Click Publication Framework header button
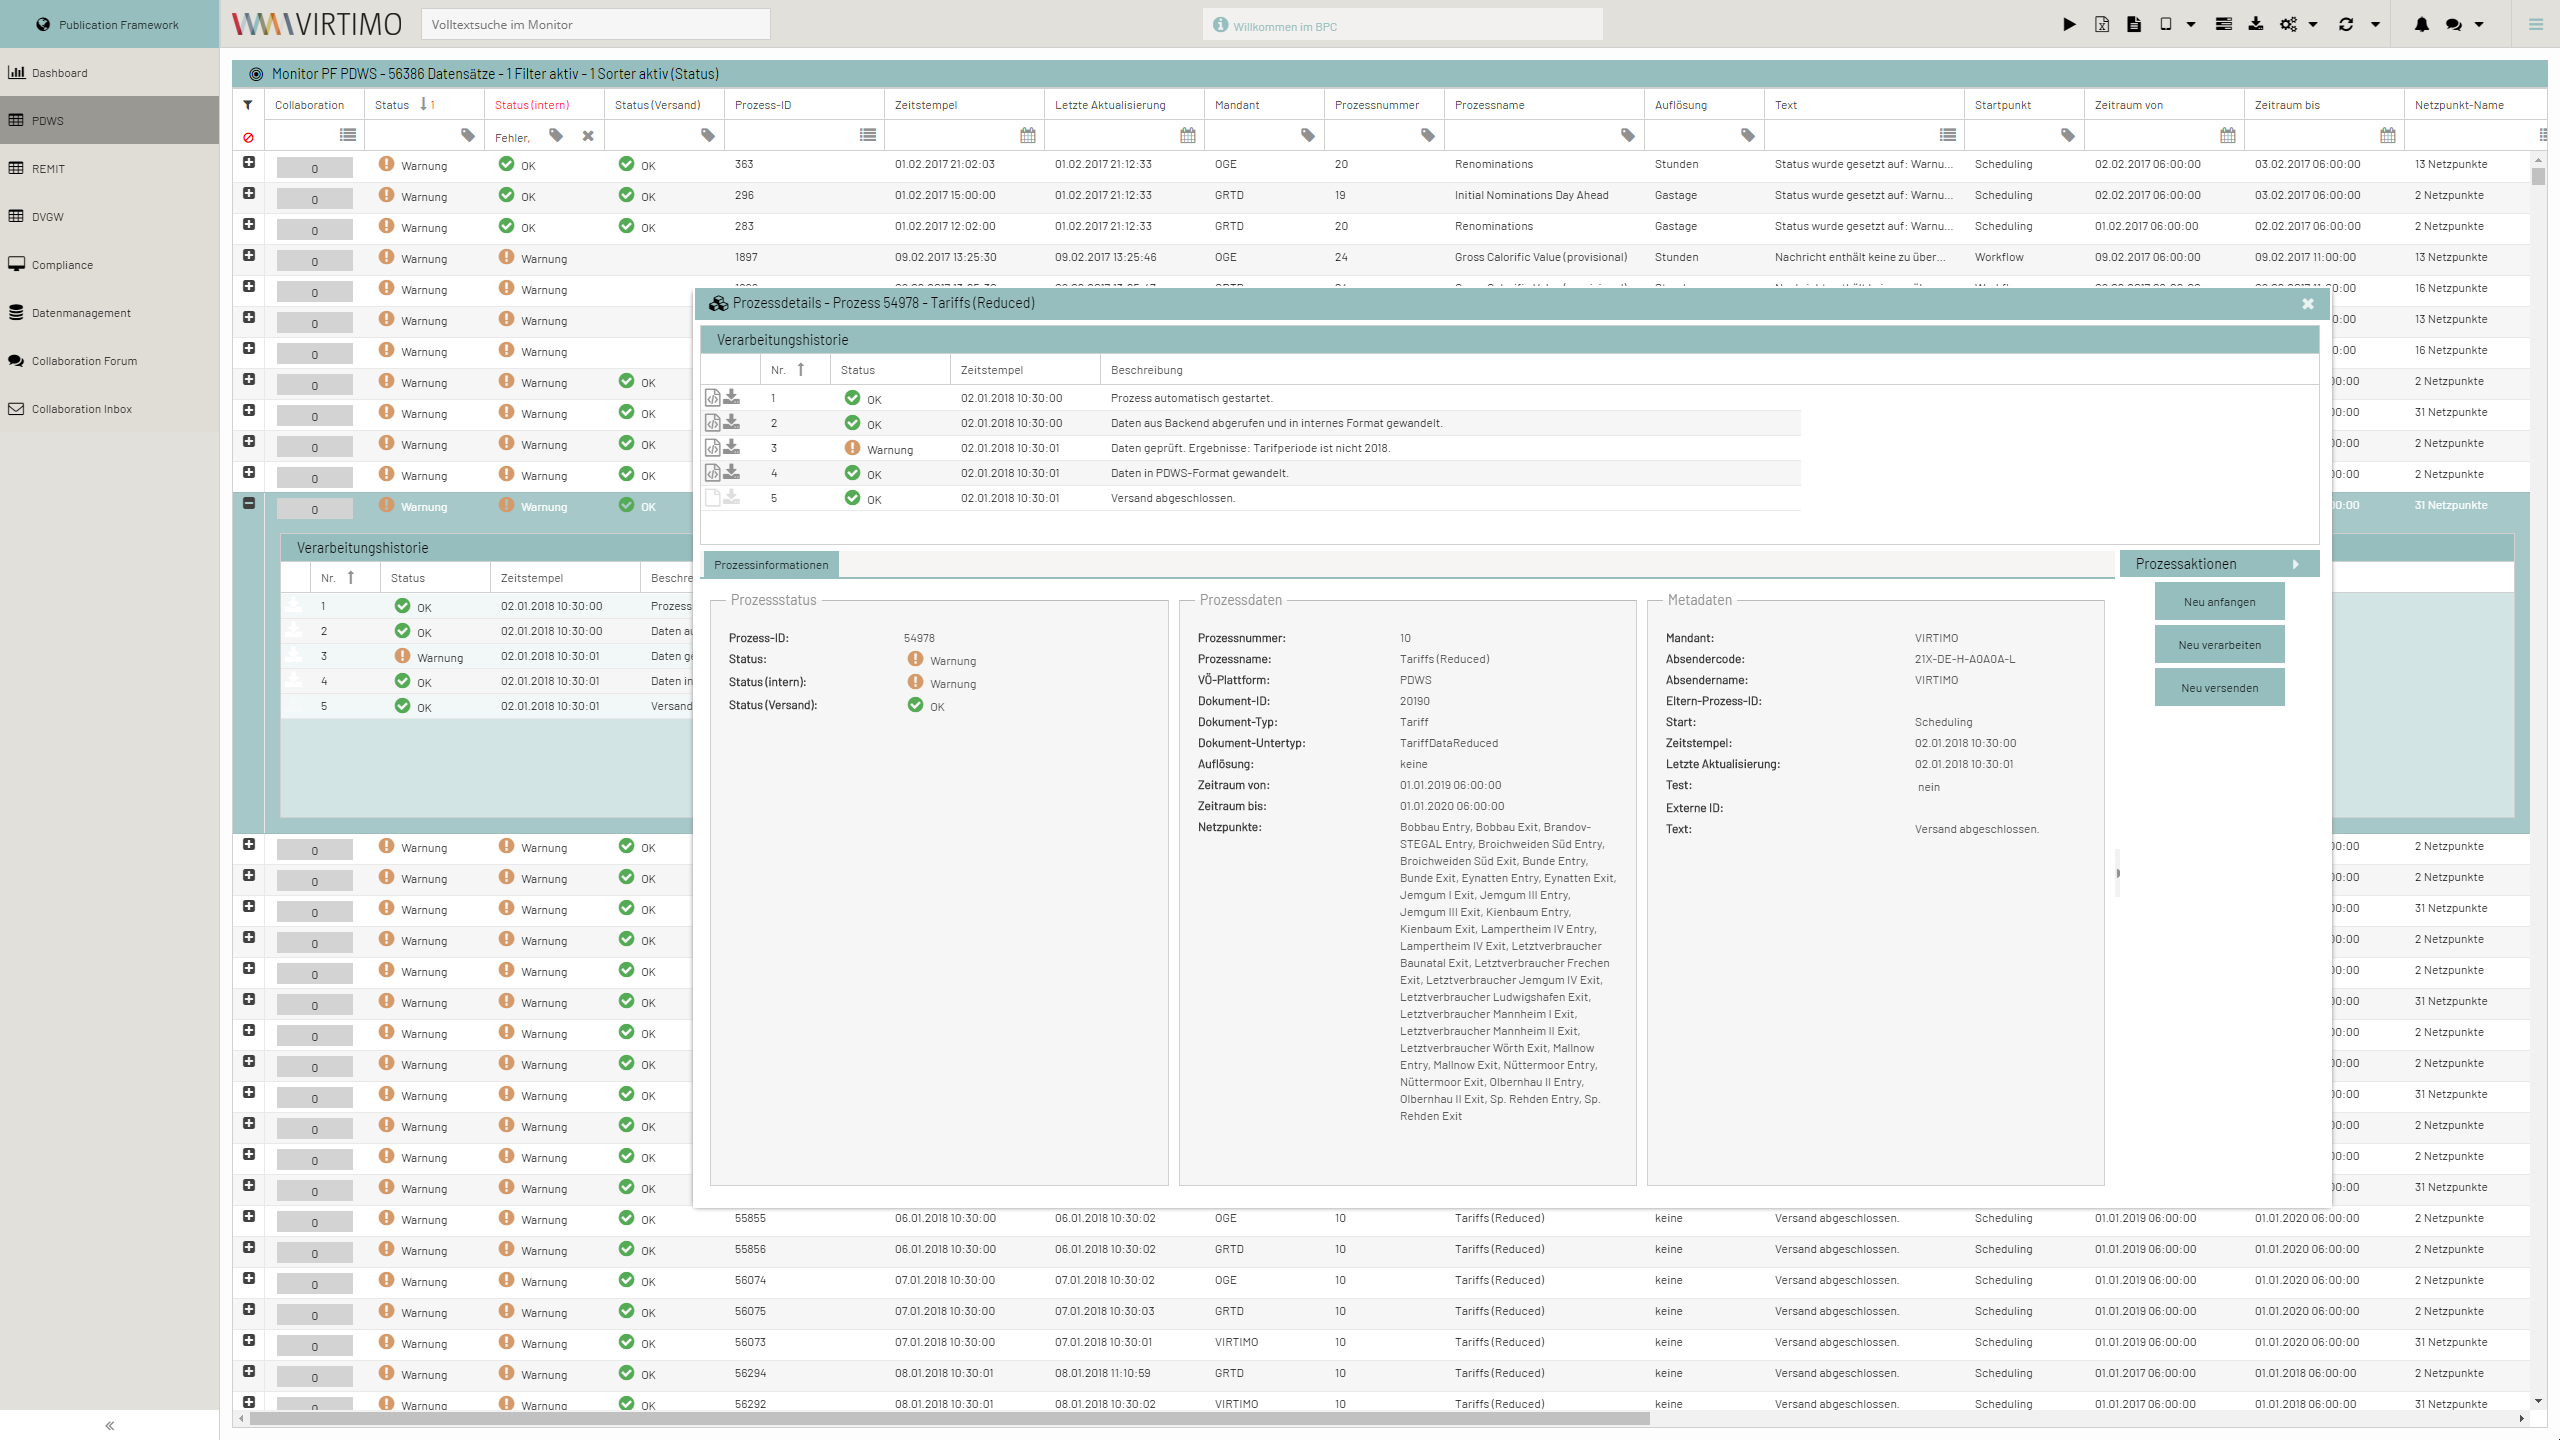 click(x=110, y=24)
